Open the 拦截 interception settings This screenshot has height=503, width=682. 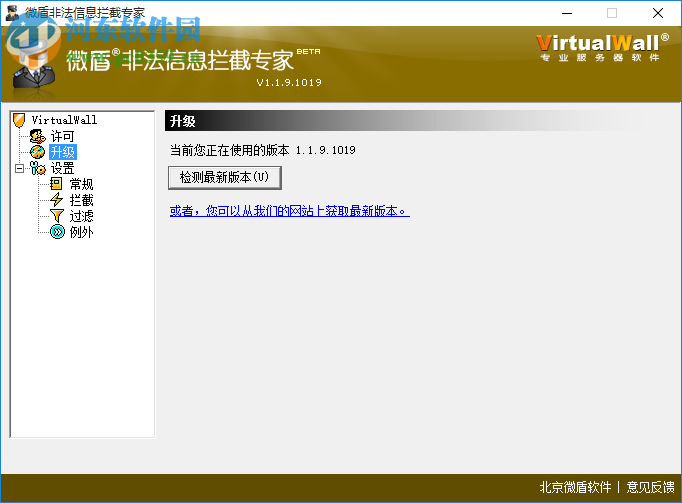(x=81, y=200)
